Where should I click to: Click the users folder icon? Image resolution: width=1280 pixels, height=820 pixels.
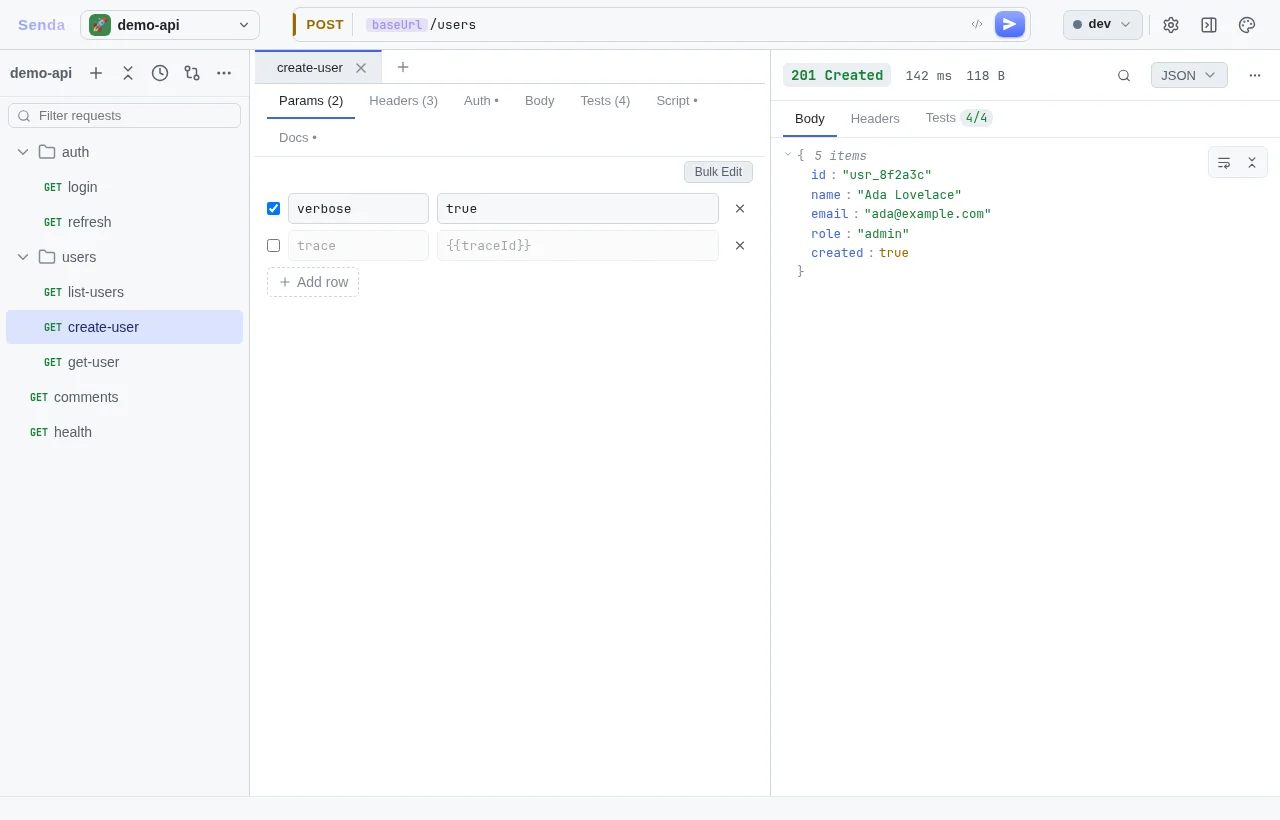click(x=47, y=257)
